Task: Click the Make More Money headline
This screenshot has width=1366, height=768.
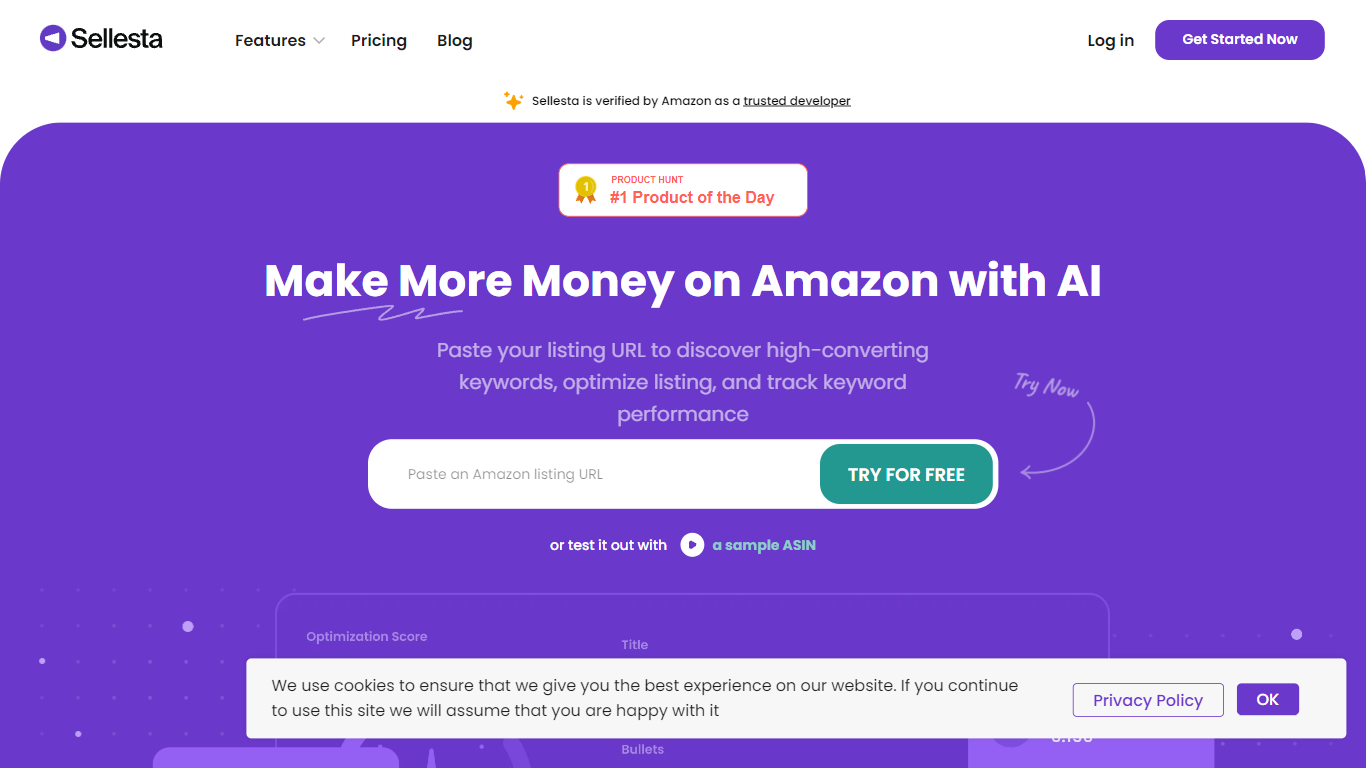Action: click(682, 281)
